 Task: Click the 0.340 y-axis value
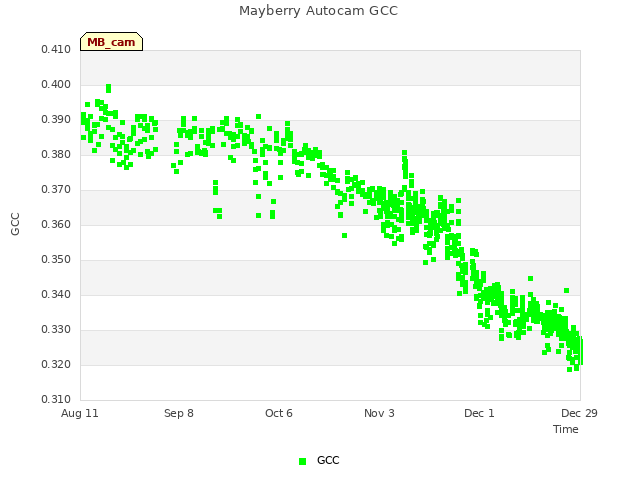point(56,295)
